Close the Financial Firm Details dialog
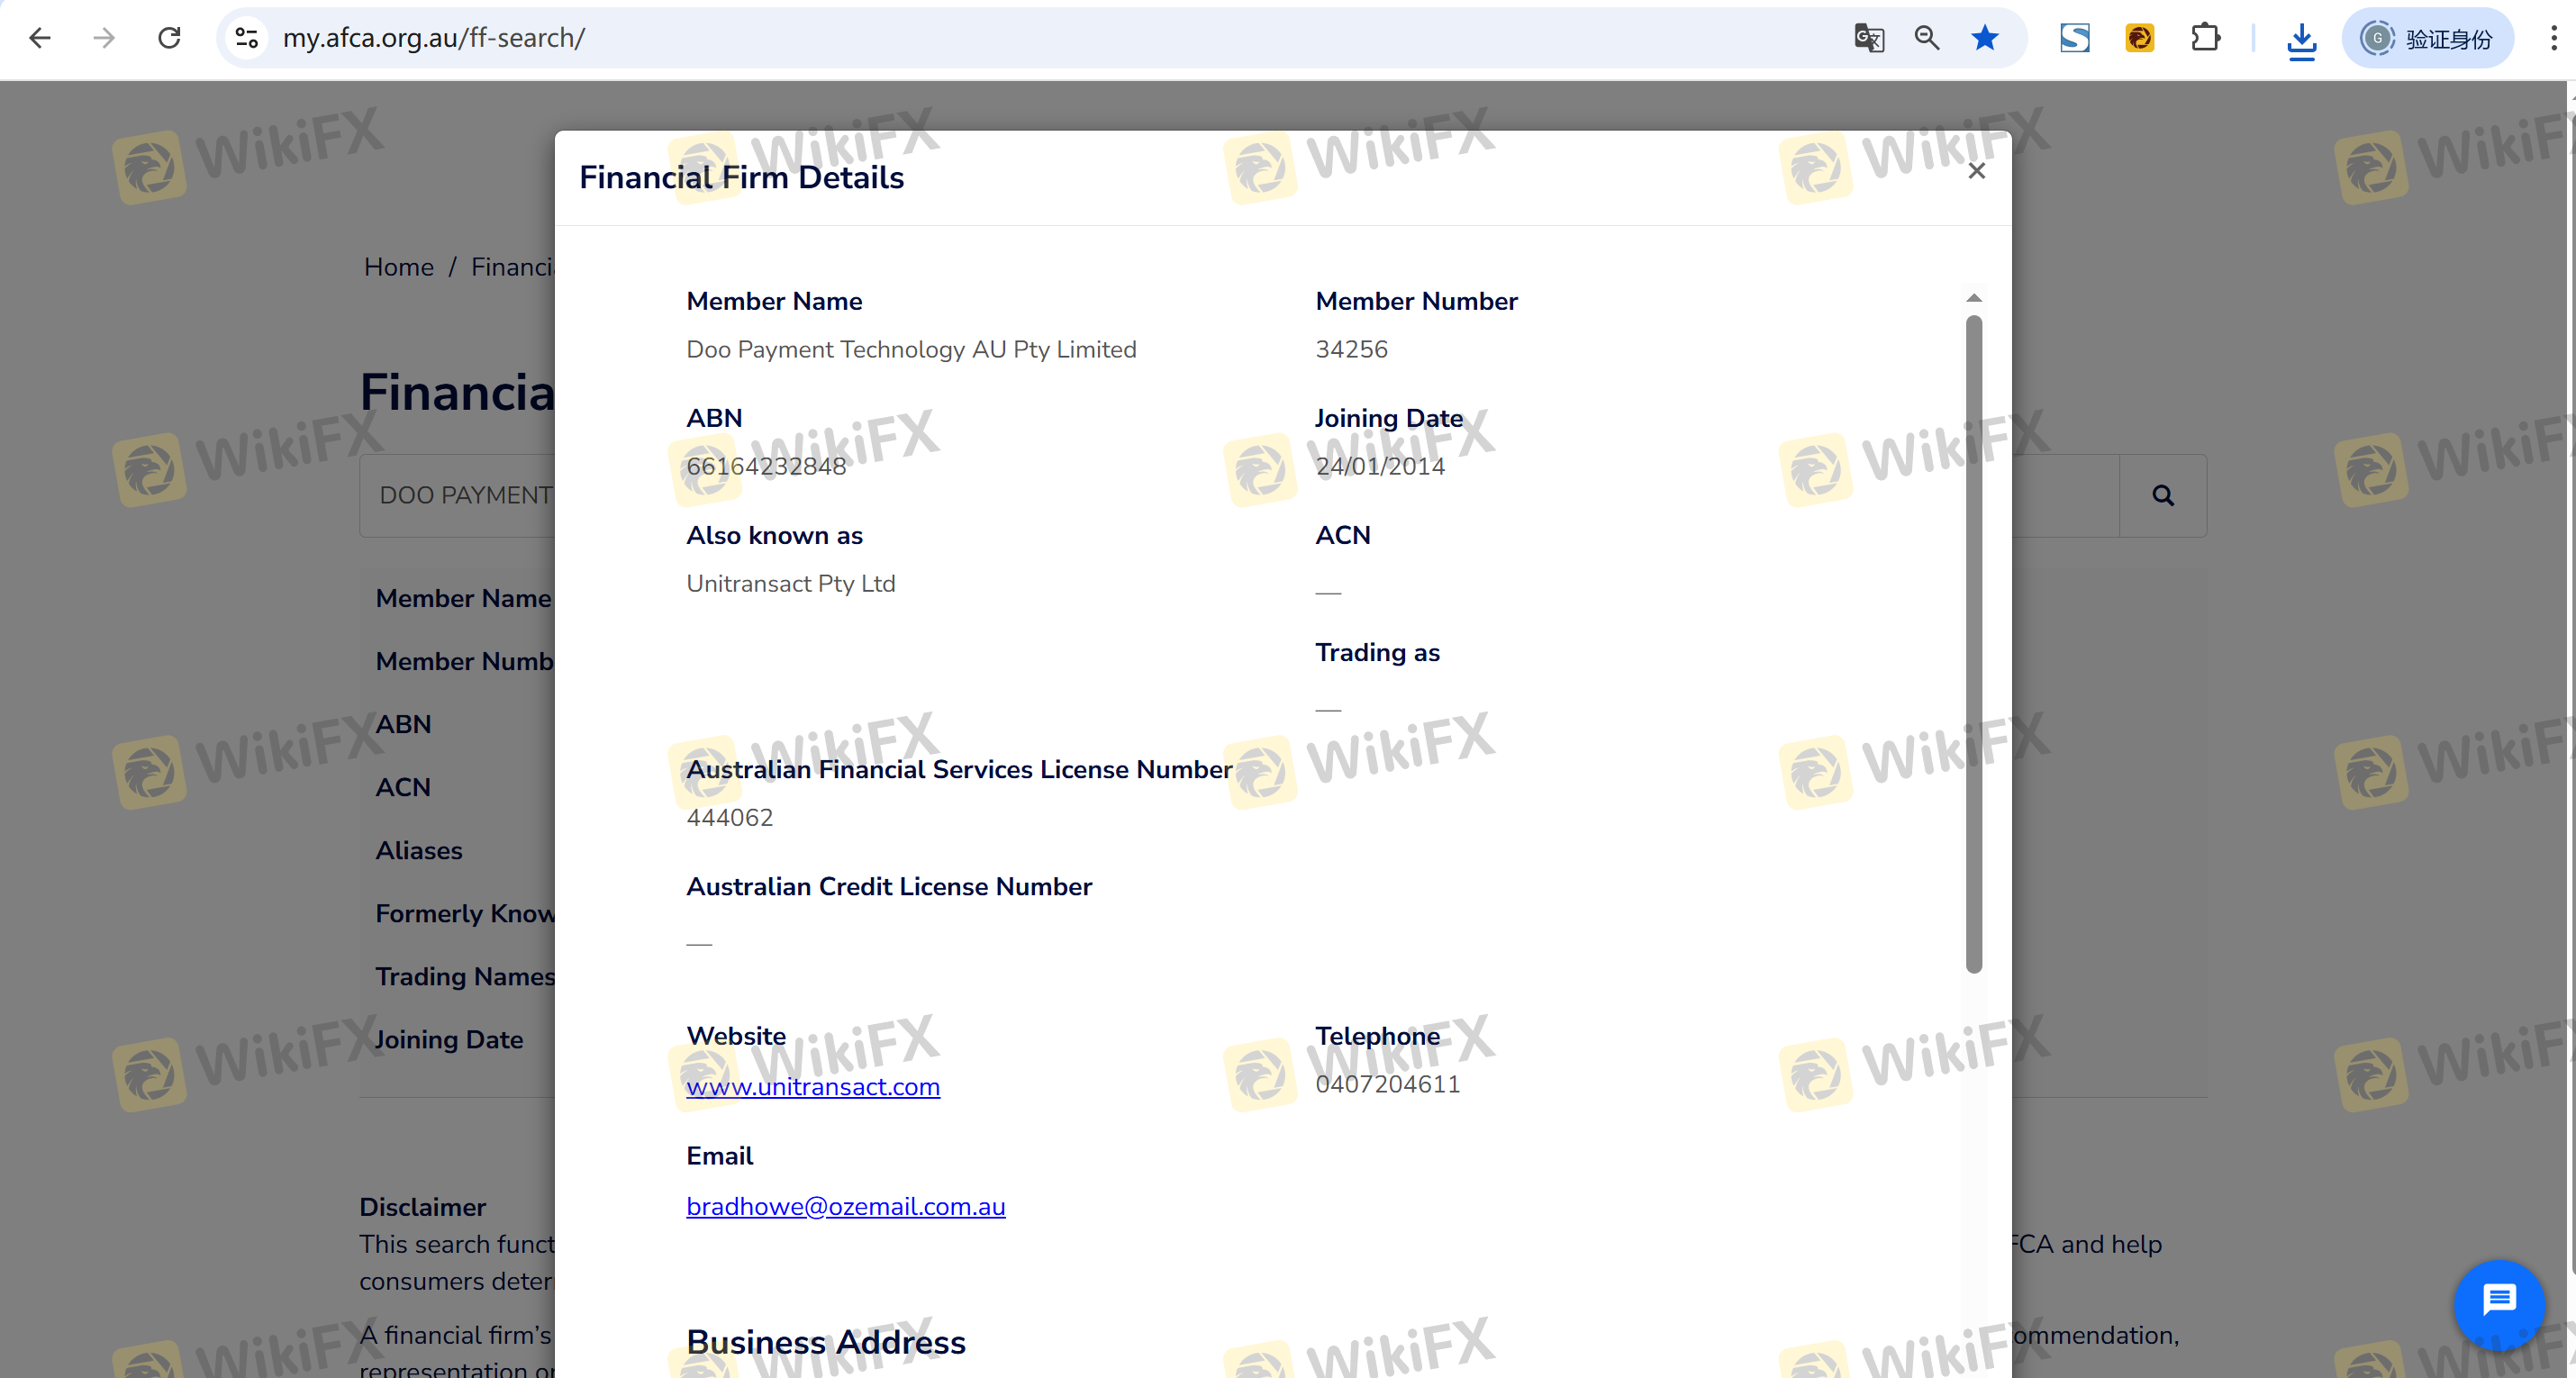 [x=1976, y=171]
